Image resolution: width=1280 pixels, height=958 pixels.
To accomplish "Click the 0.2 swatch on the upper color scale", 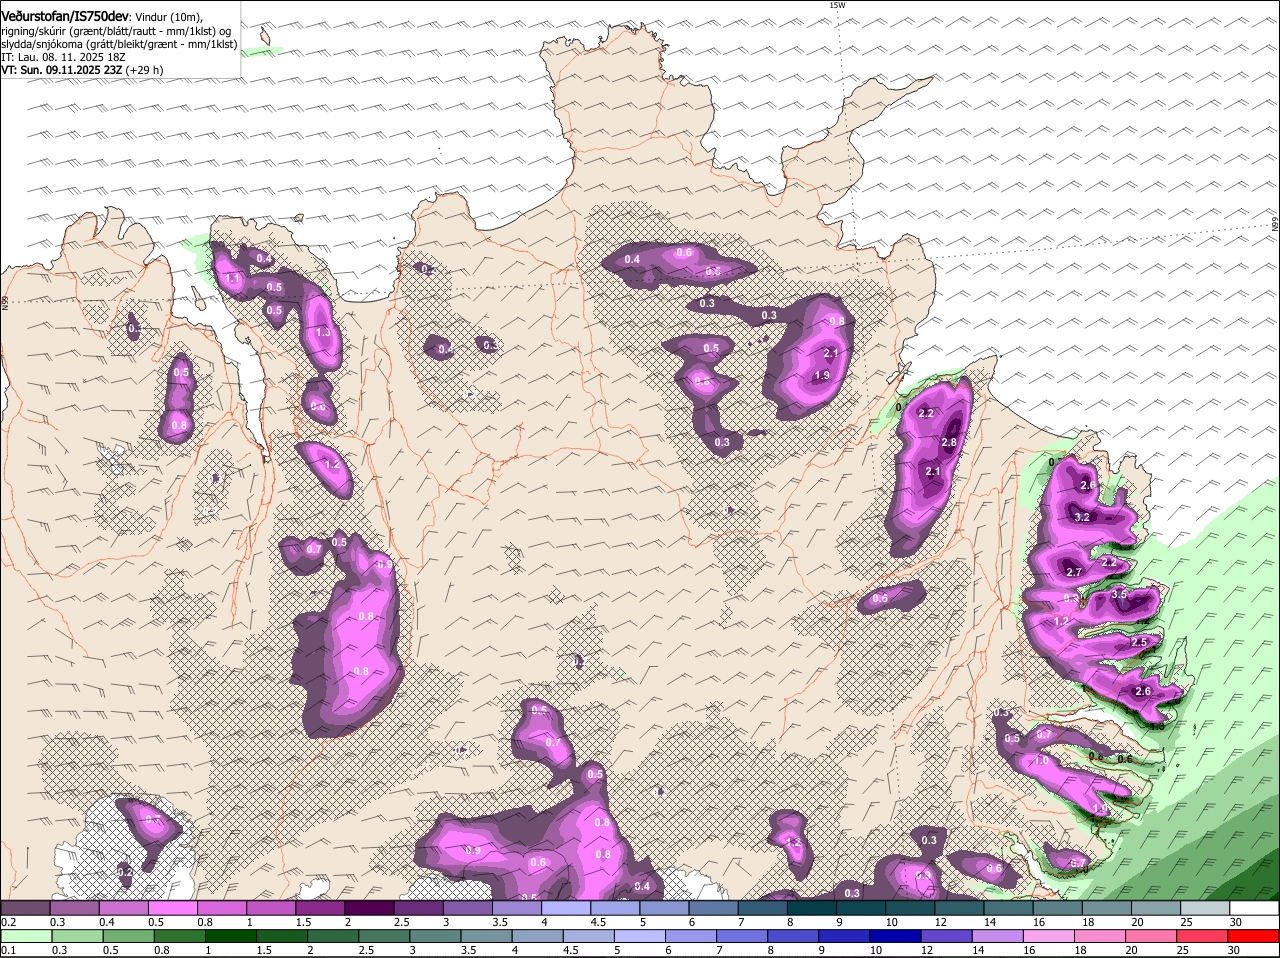I will 25,907.
